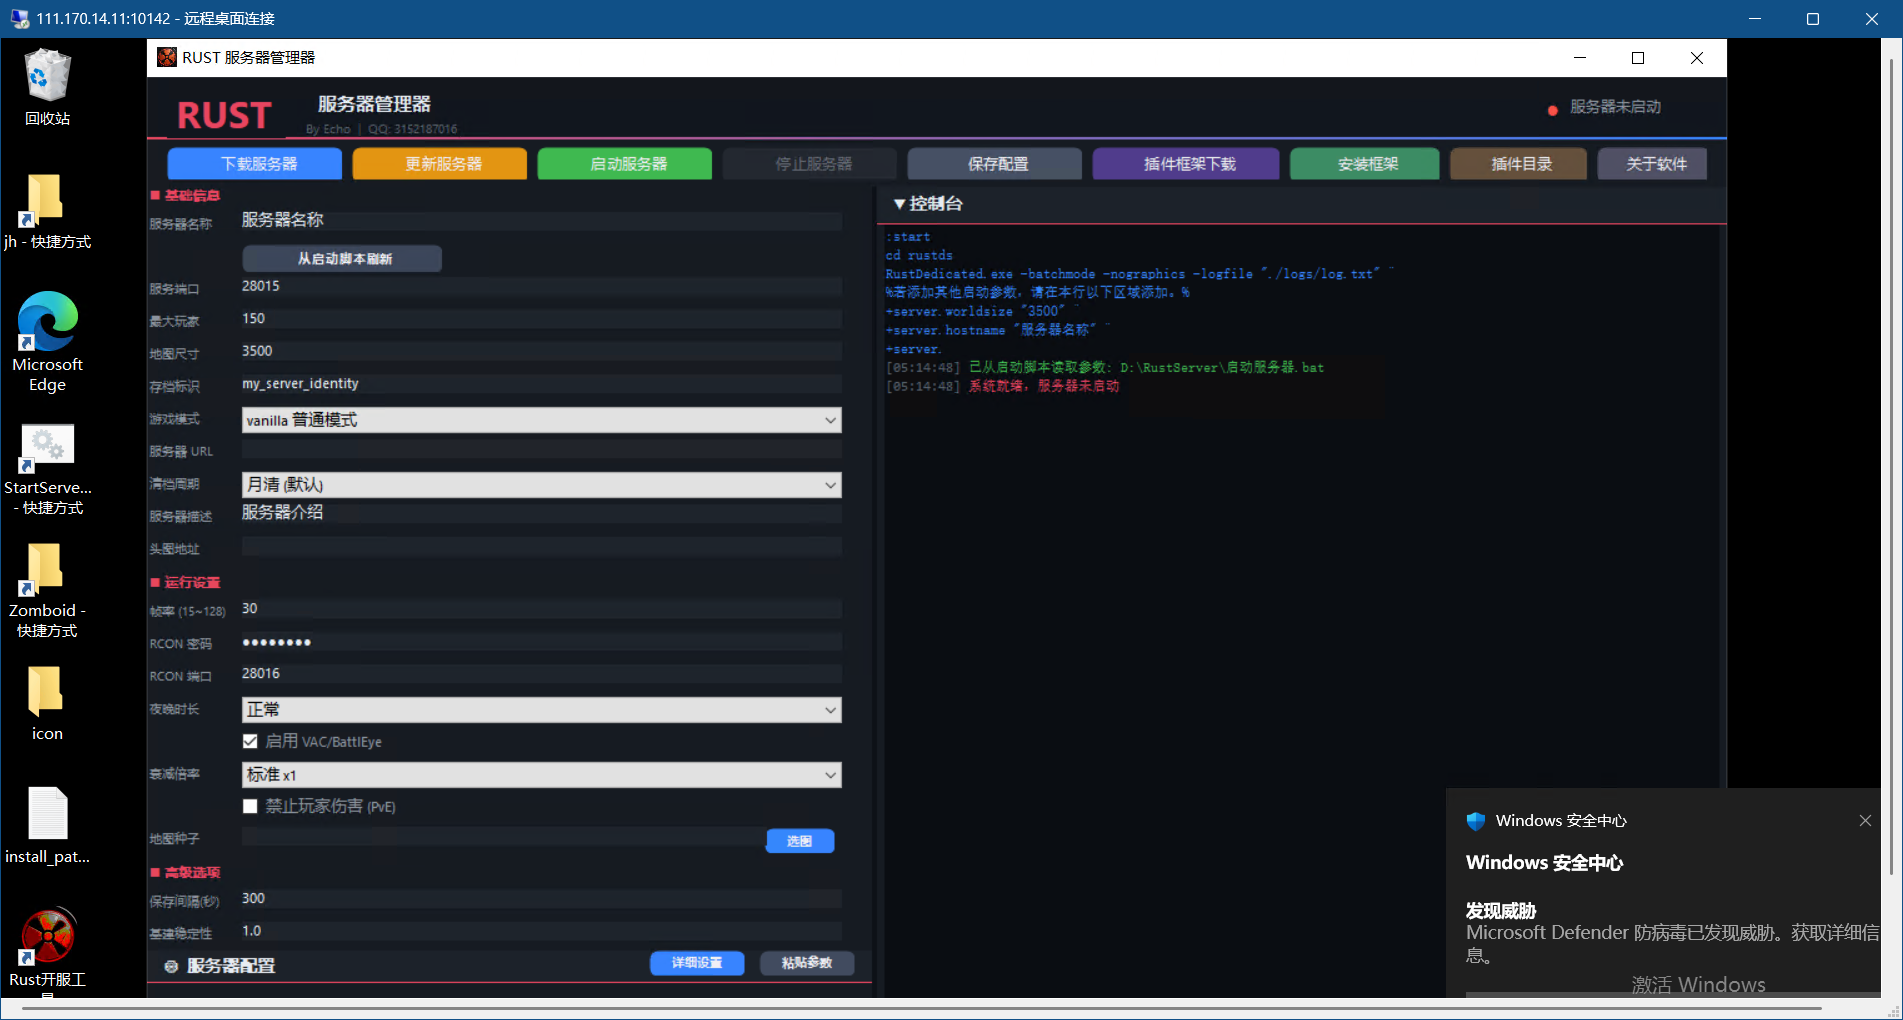1903x1020 pixels.
Task: Focus the 帧率 30 field
Action: pos(541,609)
